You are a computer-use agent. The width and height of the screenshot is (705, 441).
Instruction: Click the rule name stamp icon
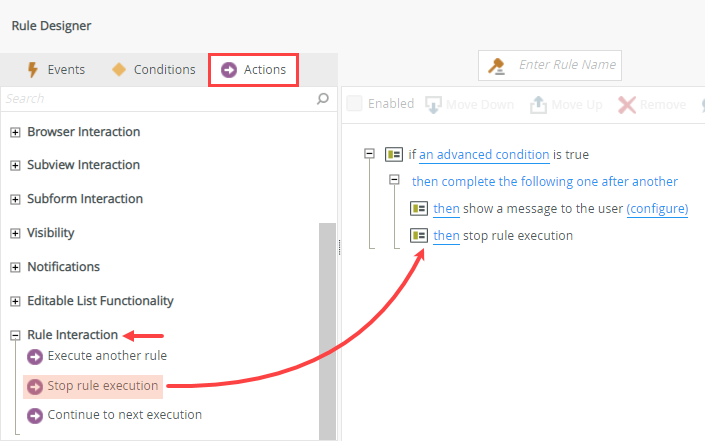(x=496, y=66)
